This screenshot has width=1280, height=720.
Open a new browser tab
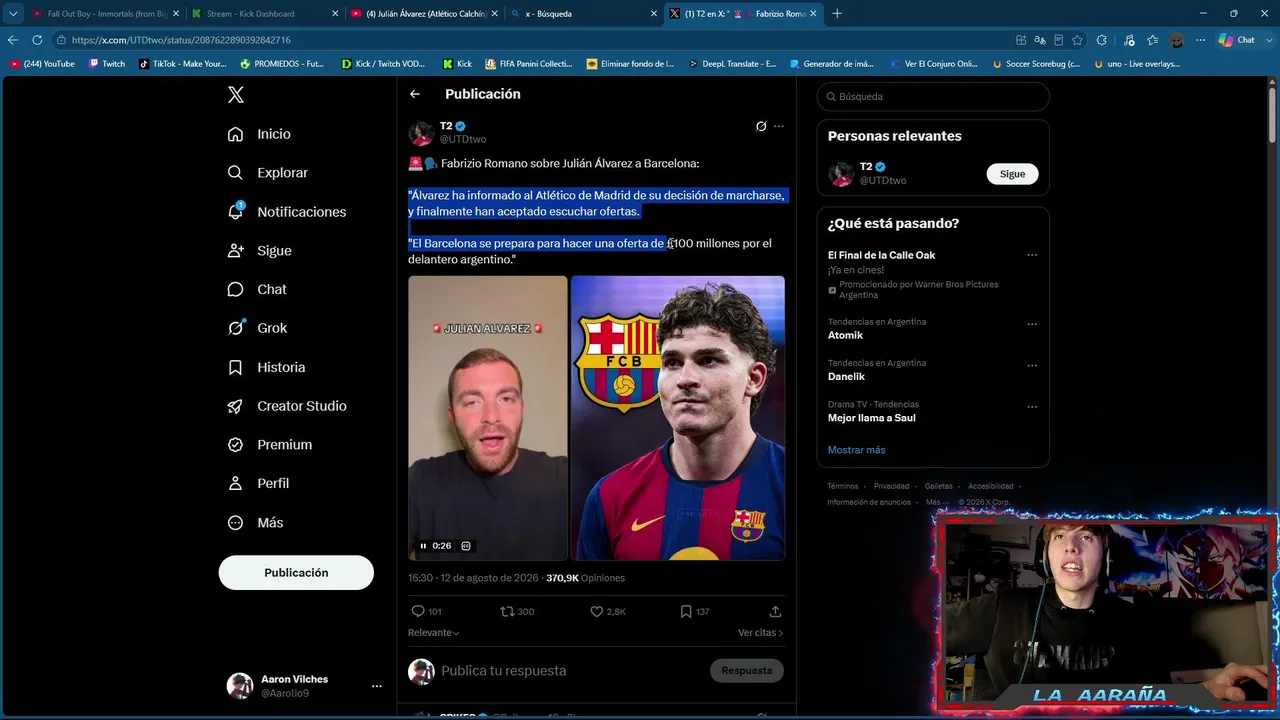[837, 14]
